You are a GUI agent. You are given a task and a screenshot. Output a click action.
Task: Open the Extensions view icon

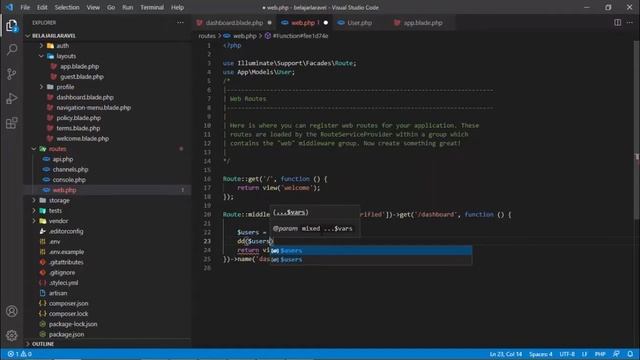point(11,123)
